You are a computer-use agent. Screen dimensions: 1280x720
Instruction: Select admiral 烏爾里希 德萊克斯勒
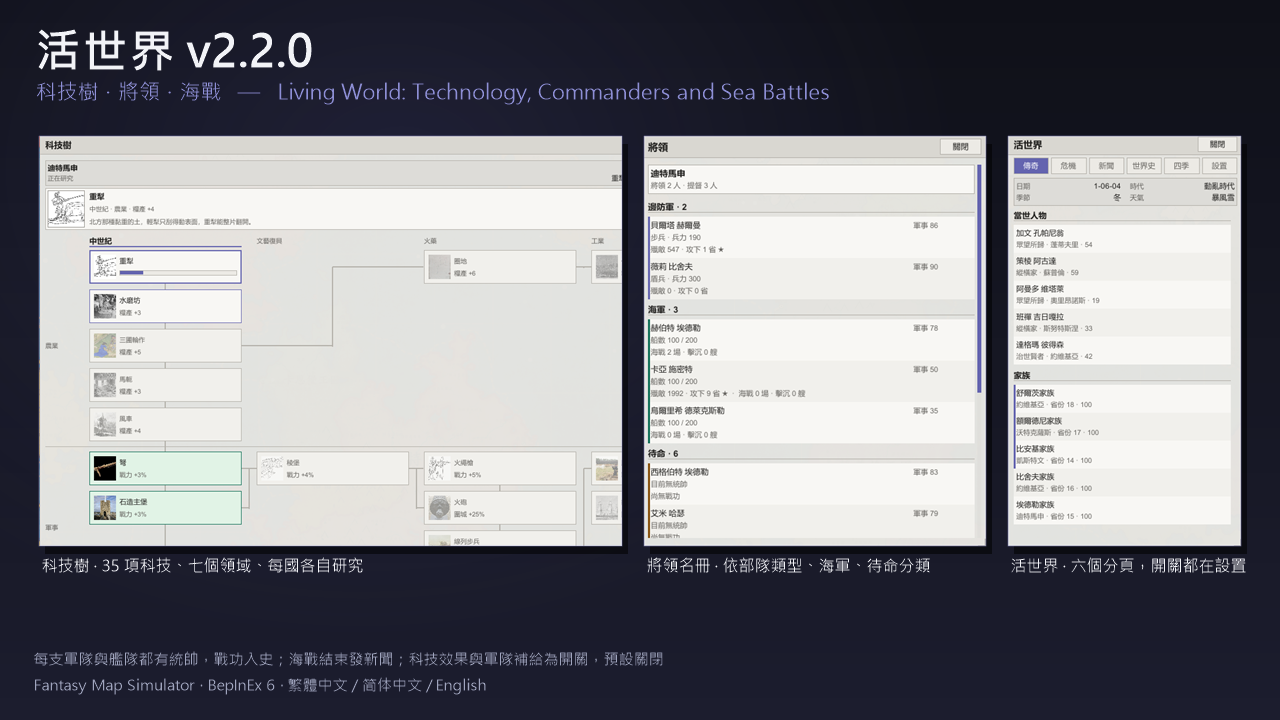pos(811,423)
